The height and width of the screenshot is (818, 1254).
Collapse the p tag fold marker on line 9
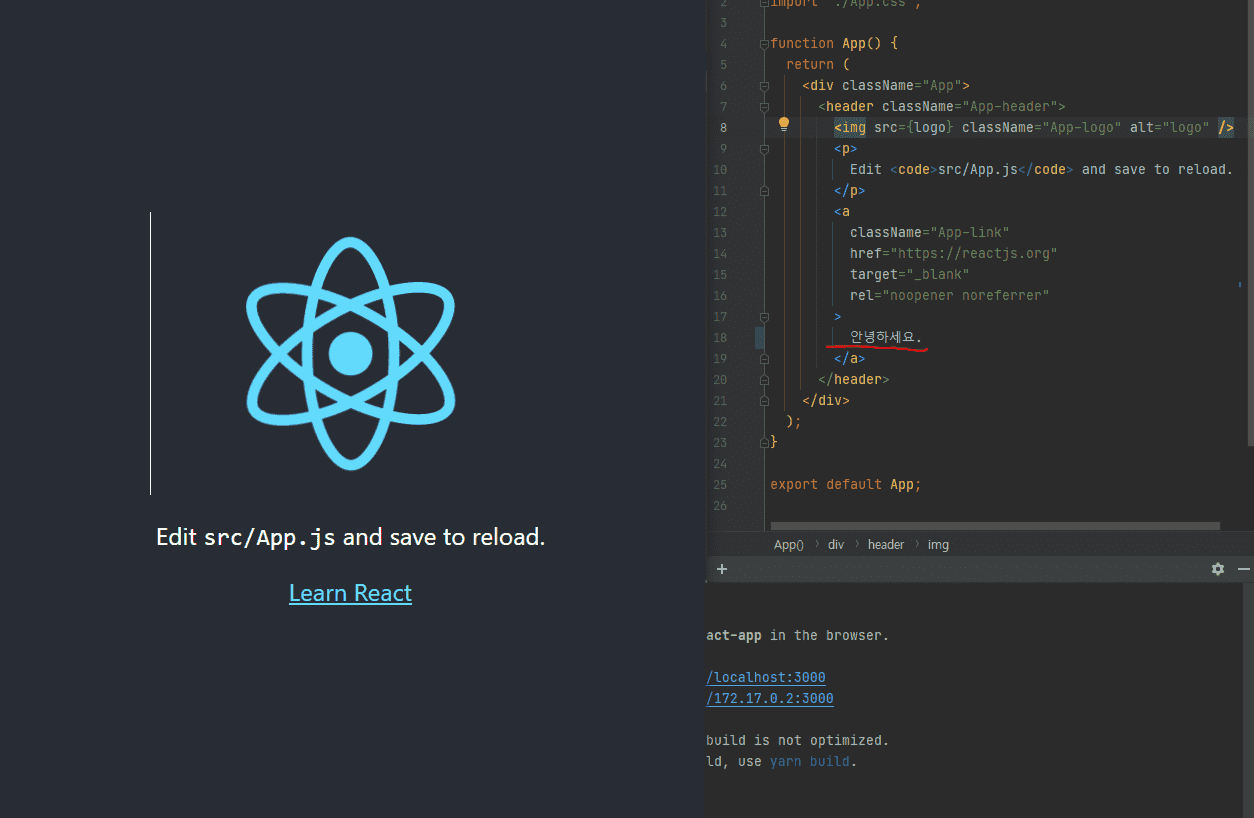pyautogui.click(x=764, y=149)
